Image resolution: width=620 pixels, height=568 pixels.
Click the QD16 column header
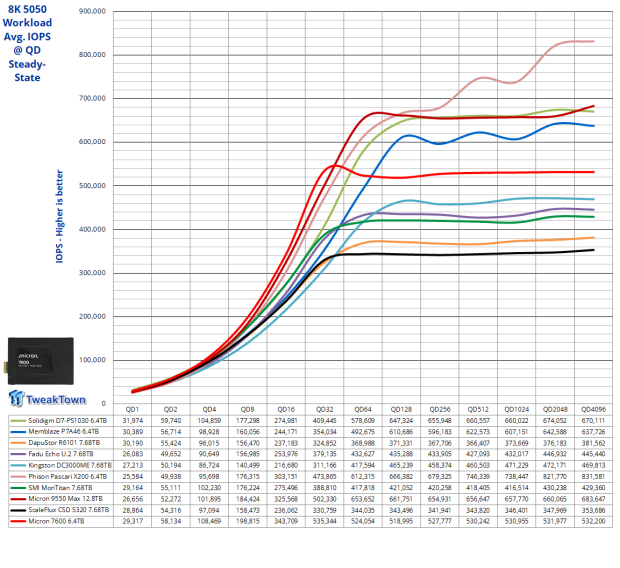tap(286, 409)
